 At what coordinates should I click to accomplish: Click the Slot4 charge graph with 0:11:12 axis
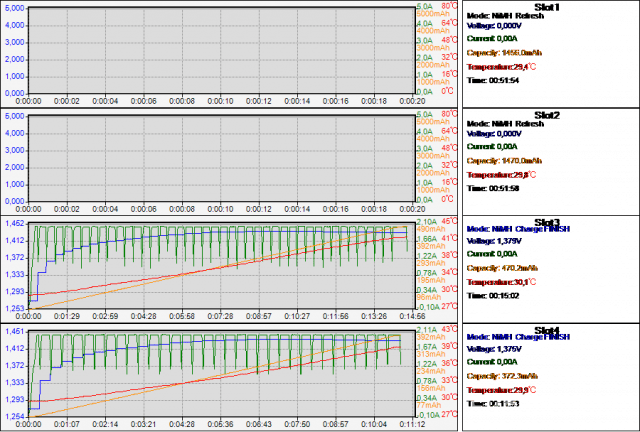tap(222, 374)
